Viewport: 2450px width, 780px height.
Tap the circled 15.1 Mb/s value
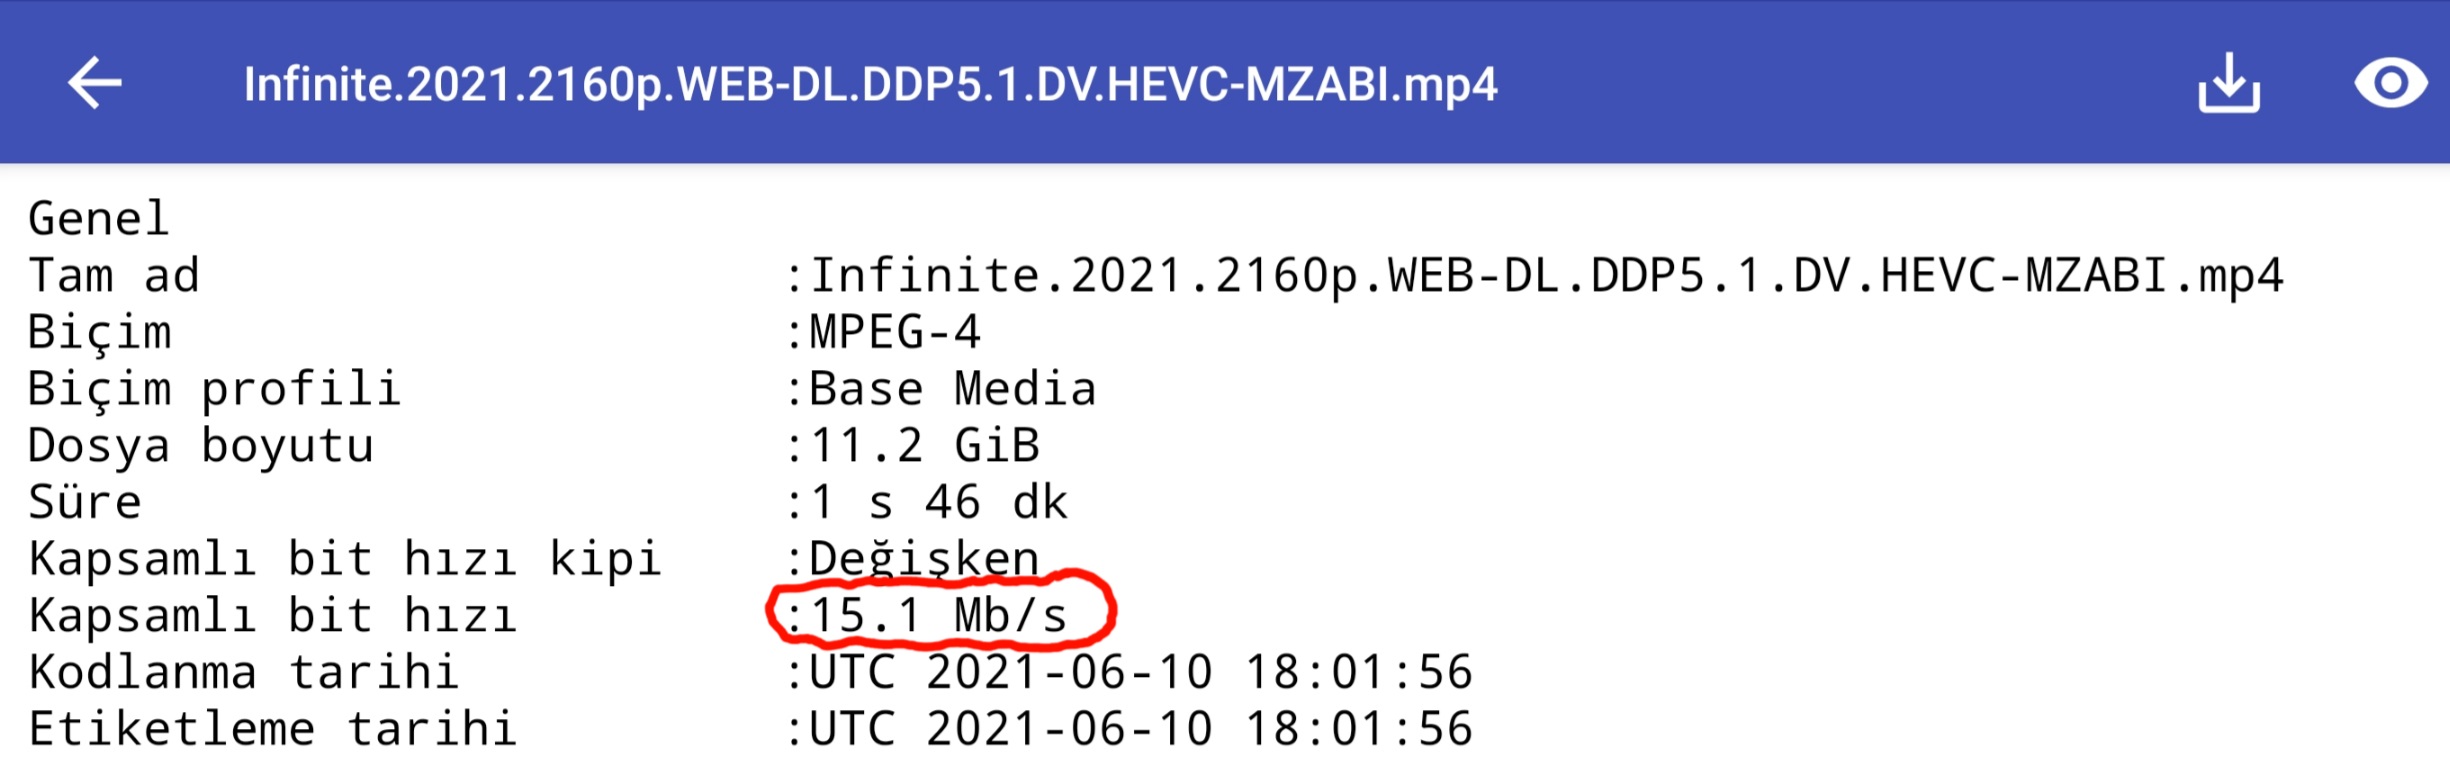click(x=938, y=616)
